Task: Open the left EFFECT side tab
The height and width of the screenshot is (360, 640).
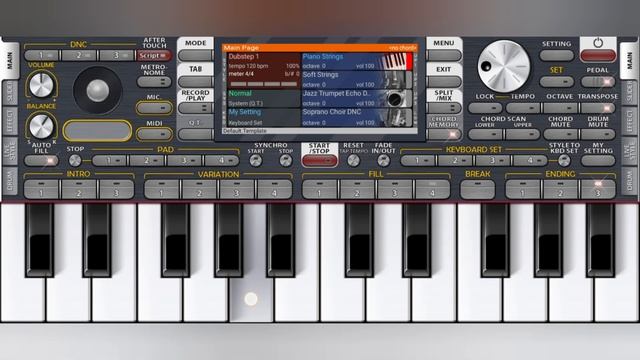Action: click(x=10, y=121)
